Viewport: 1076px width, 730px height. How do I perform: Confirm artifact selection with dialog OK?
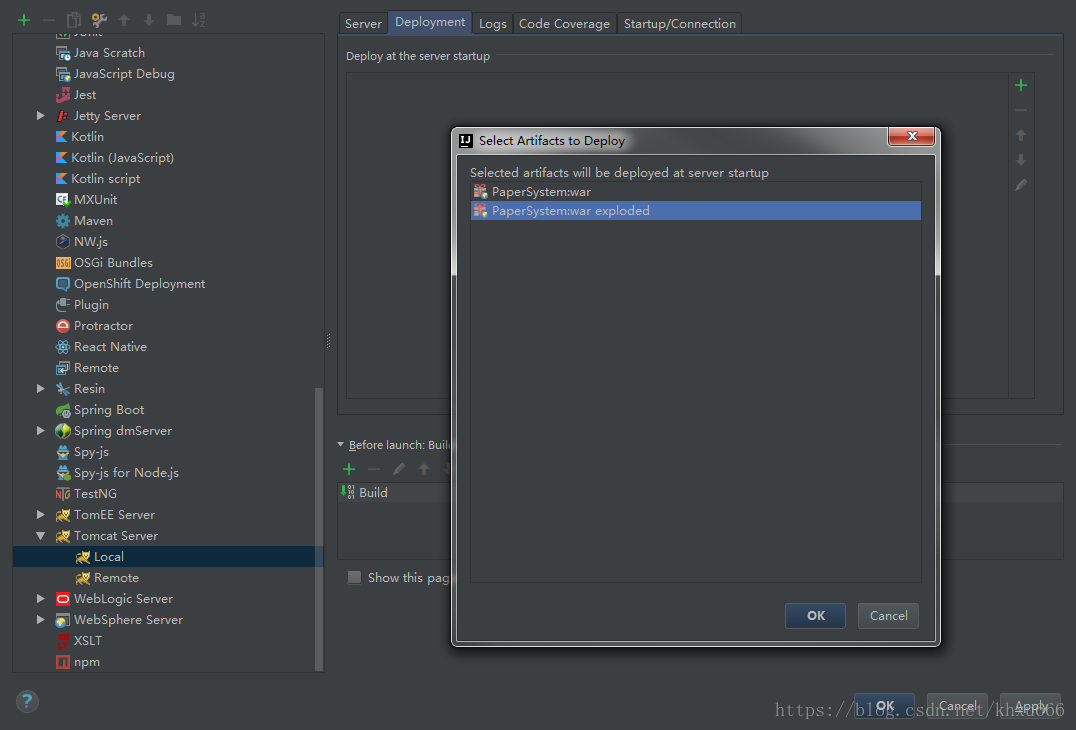[x=815, y=615]
